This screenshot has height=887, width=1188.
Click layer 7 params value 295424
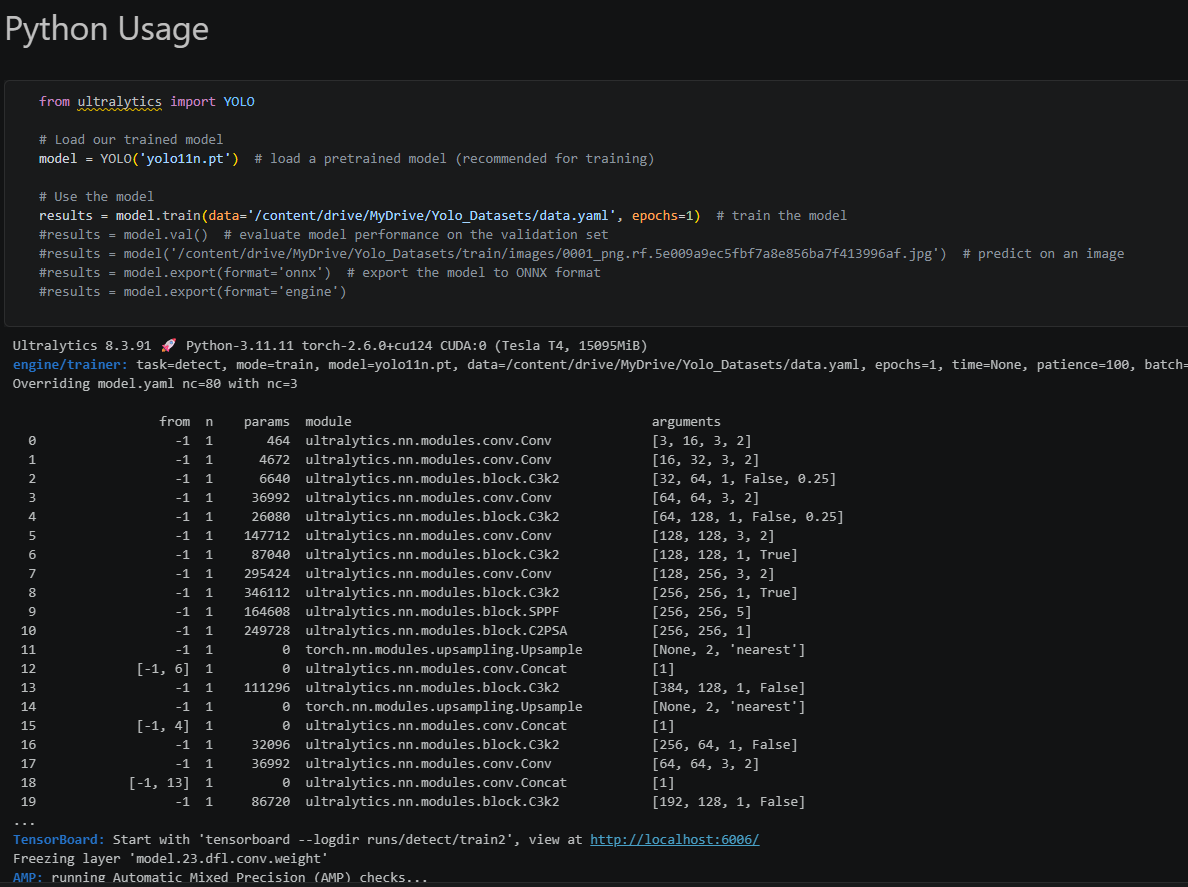point(267,573)
